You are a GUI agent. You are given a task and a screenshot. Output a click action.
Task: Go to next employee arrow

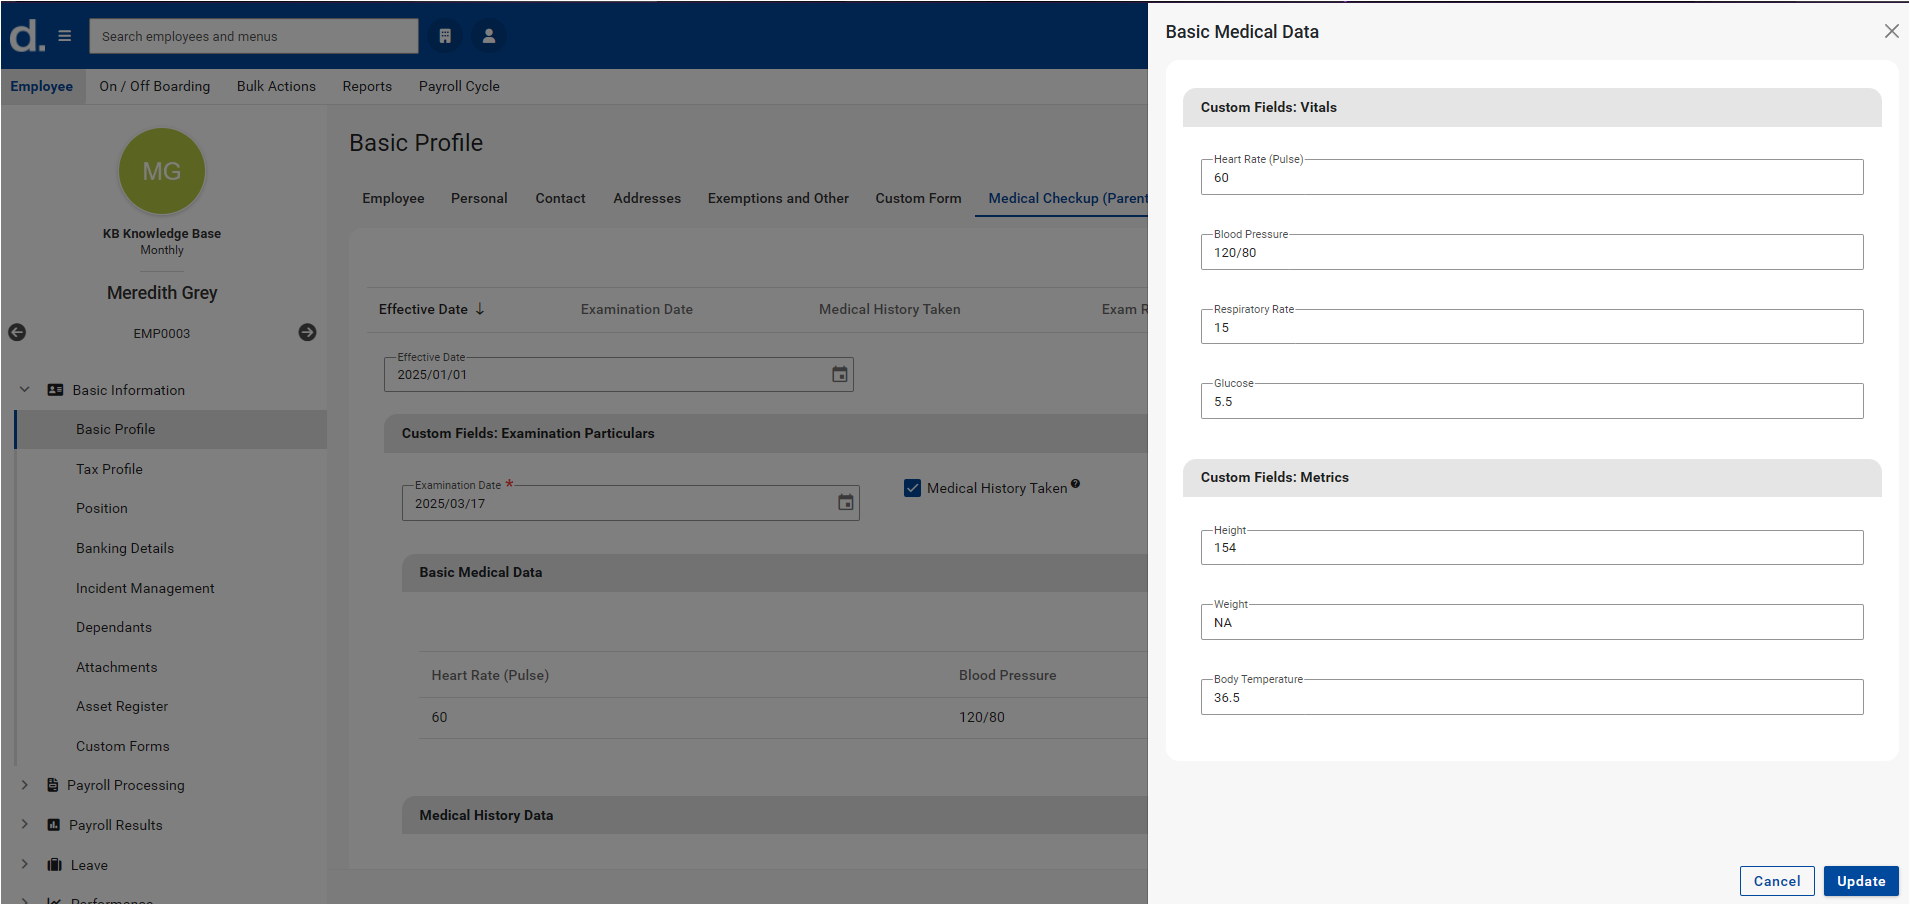(307, 332)
